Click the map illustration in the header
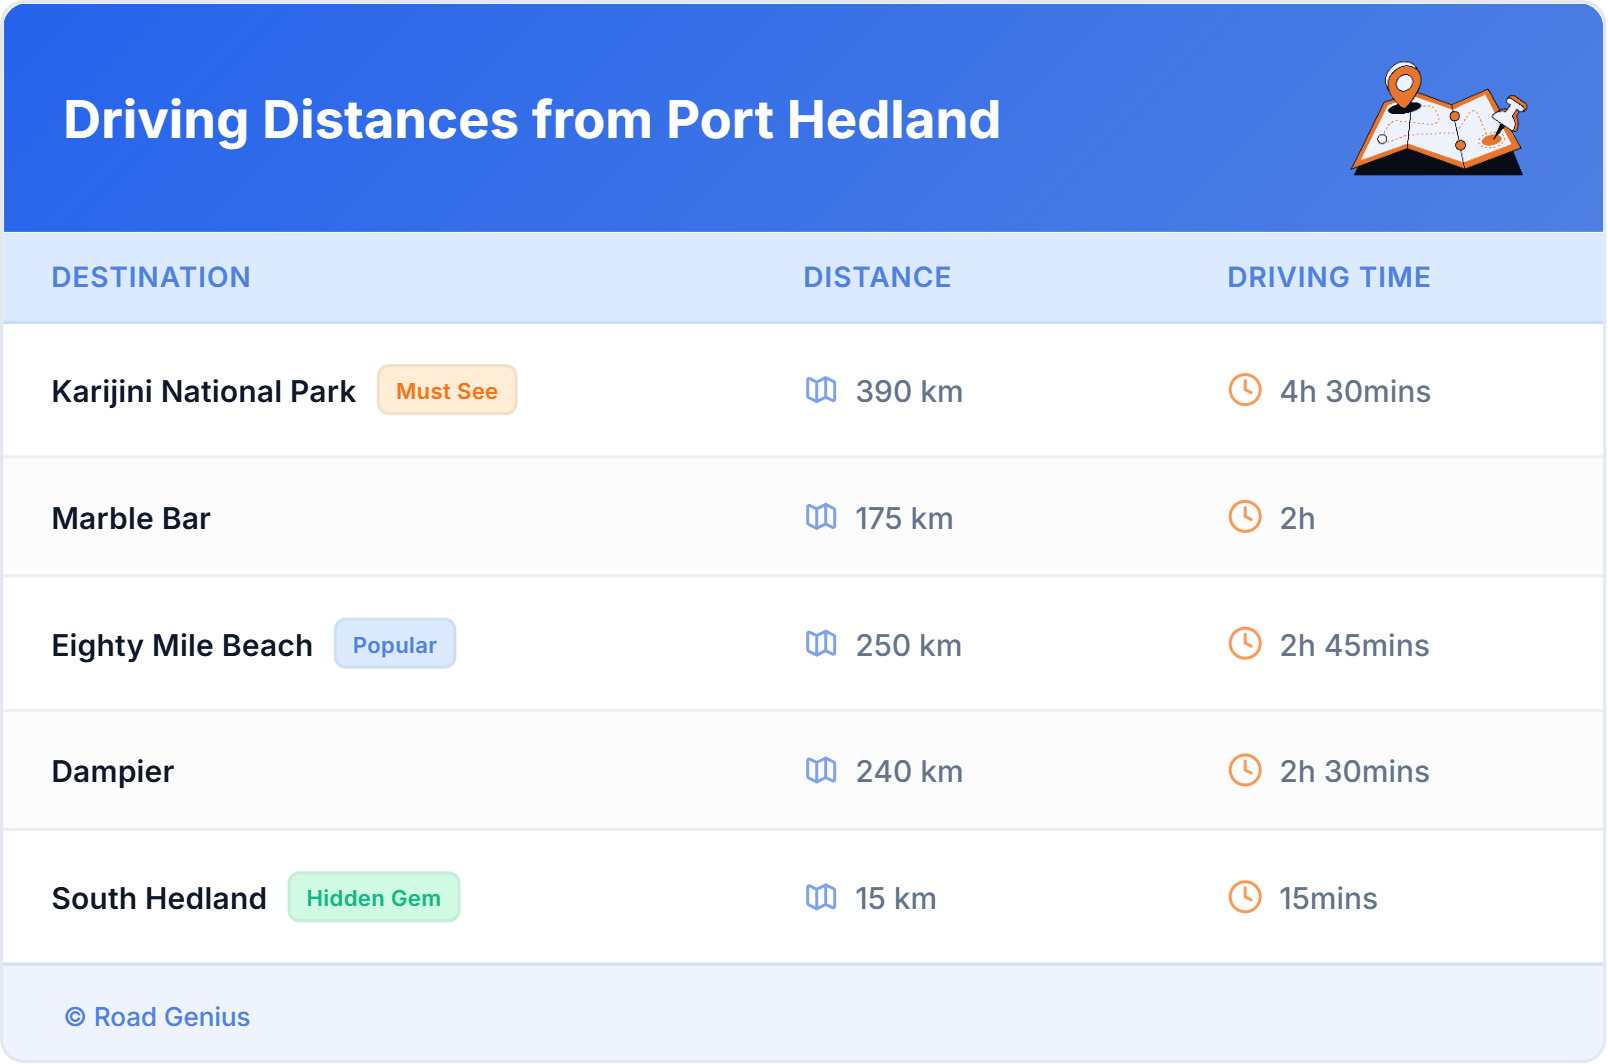Screen dimensions: 1608x1064 (1440, 120)
